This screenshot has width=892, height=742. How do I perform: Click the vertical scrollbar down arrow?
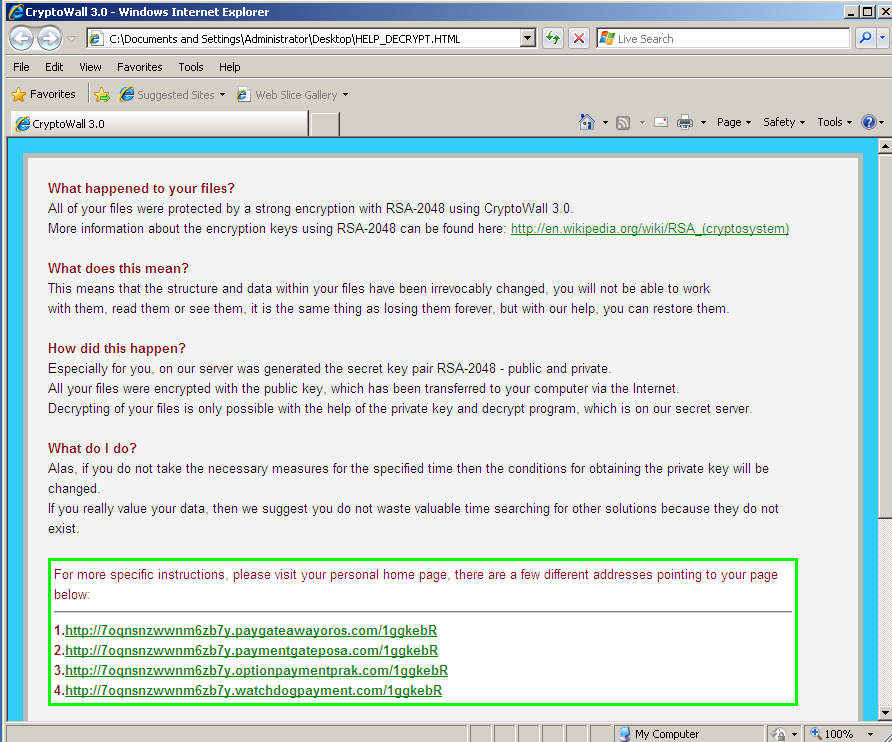coord(885,712)
